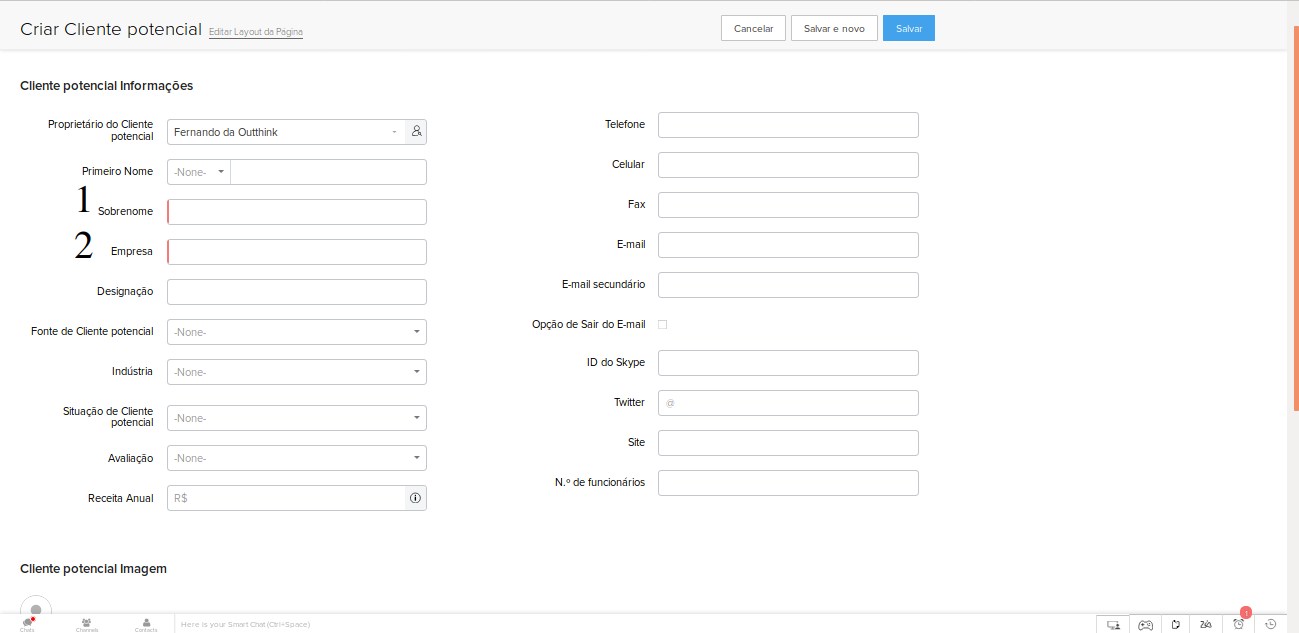This screenshot has height=633, width=1299.
Task: Toggle the Opção de Sair do E-mail checkbox
Action: [662, 324]
